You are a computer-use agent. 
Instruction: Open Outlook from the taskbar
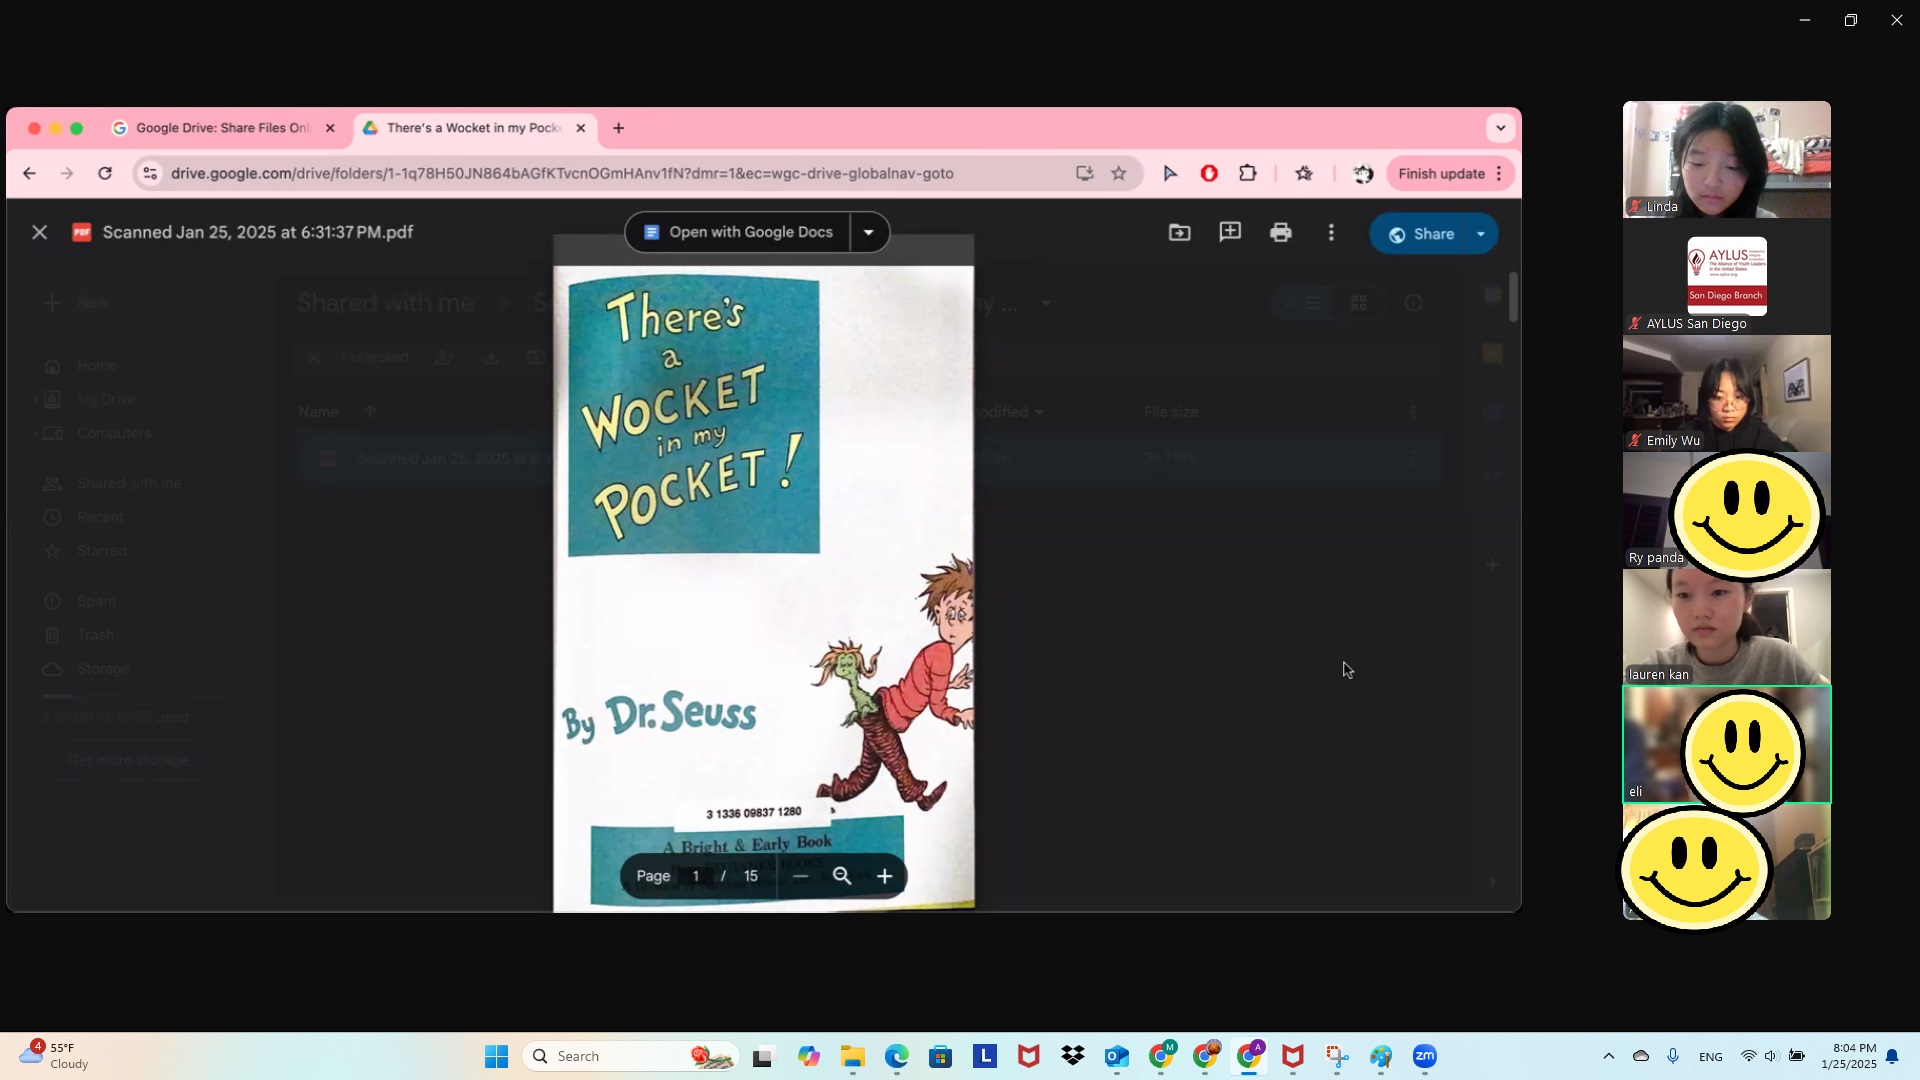coord(1117,1056)
